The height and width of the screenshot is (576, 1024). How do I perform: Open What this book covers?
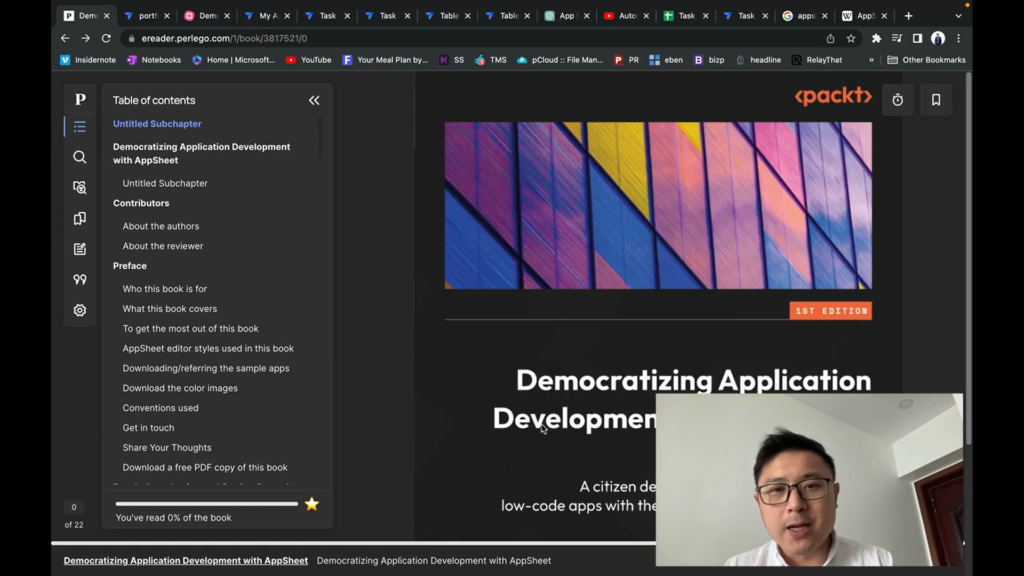point(170,309)
